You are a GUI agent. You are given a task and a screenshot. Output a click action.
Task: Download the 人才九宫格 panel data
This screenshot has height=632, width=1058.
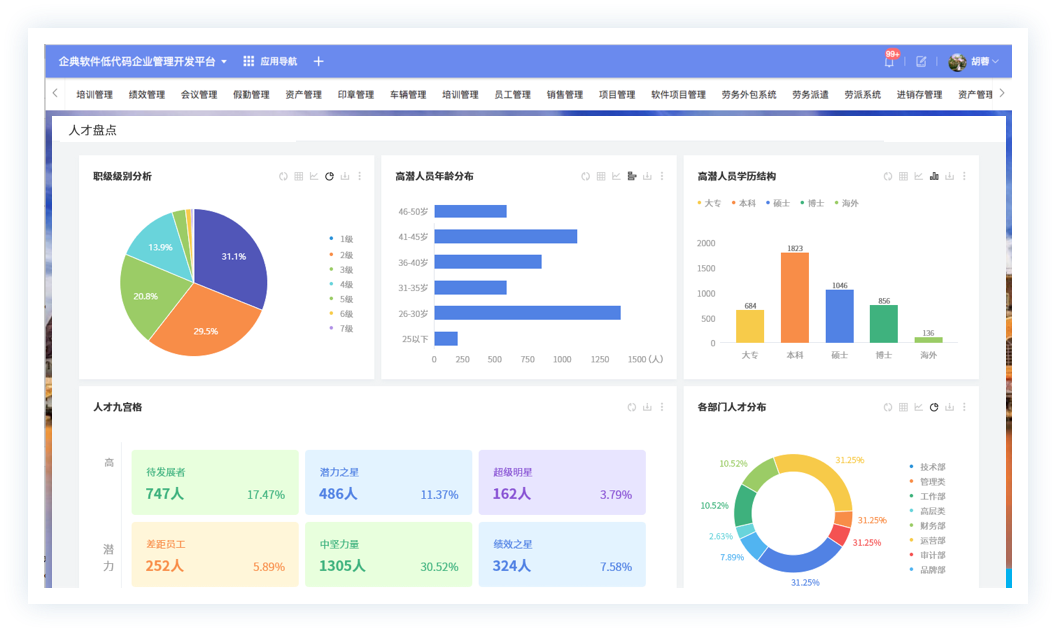pos(647,408)
